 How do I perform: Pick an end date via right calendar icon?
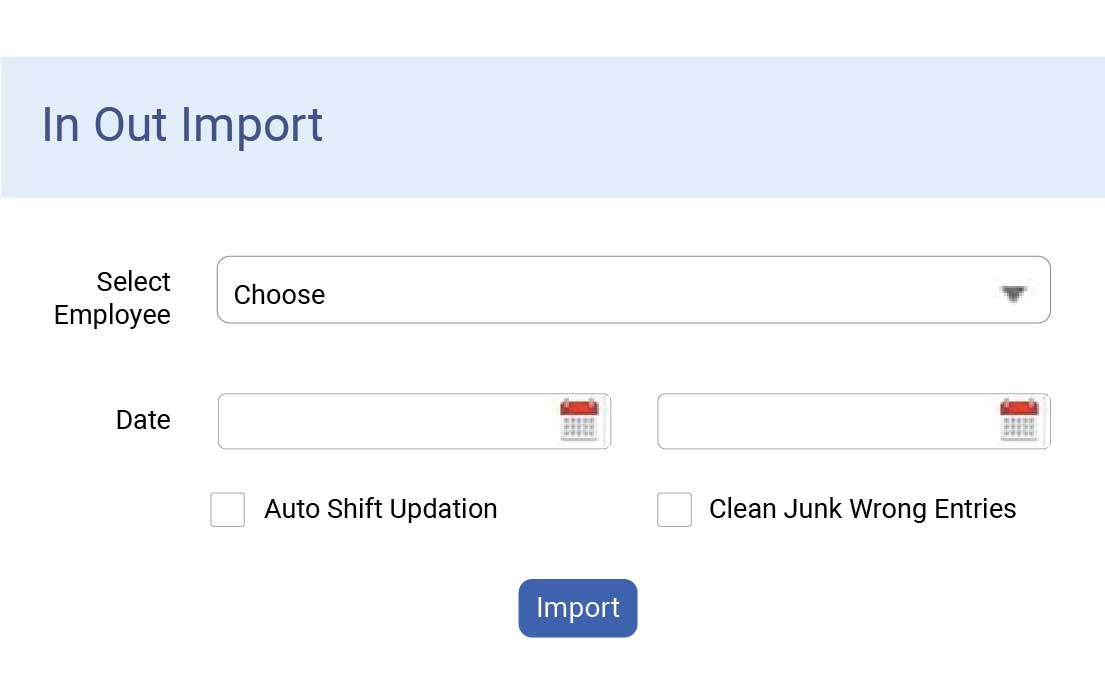1019,420
